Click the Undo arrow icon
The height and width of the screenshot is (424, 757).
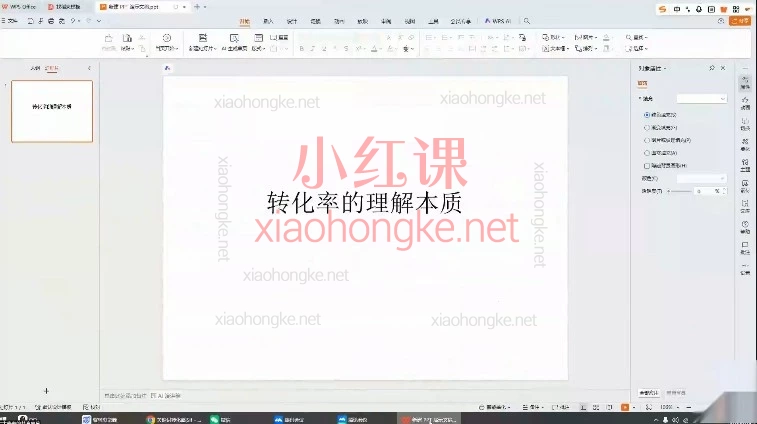coord(73,21)
